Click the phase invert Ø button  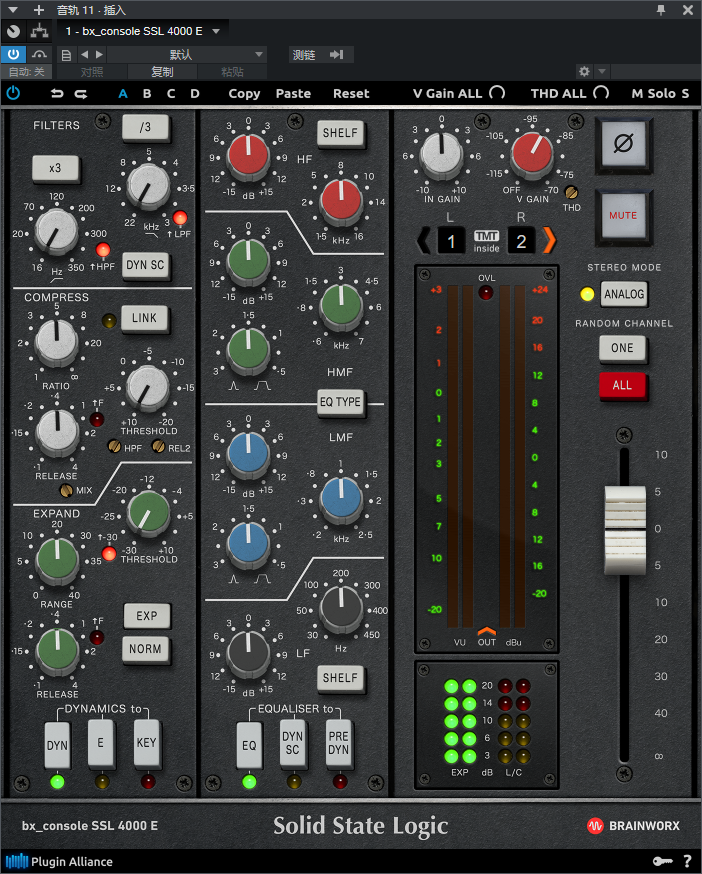623,144
